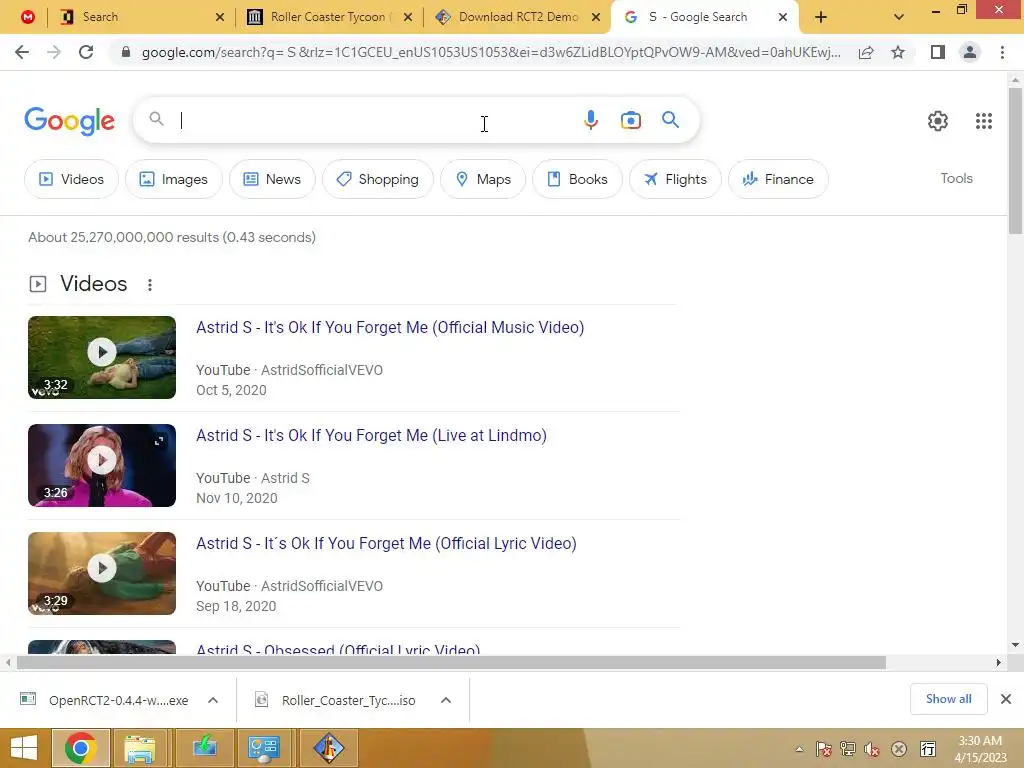The image size is (1024, 768).
Task: Open the Action Center flag tray icon
Action: point(824,749)
